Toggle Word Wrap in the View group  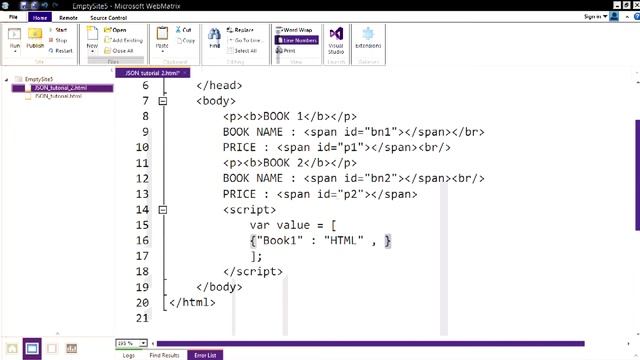tap(294, 30)
